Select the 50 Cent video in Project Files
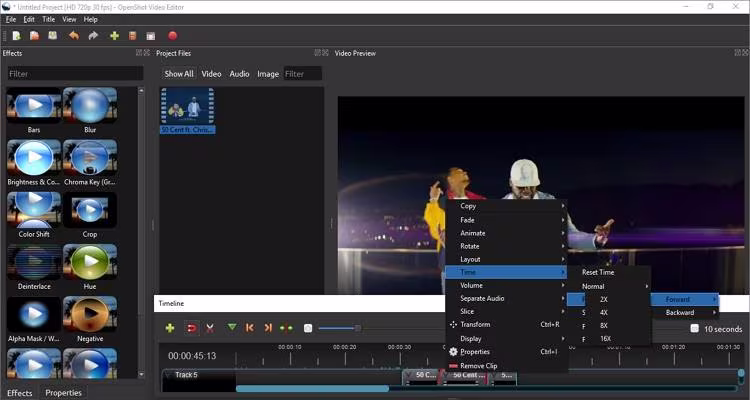Screen dimensions: 750x400 pyautogui.click(x=188, y=111)
